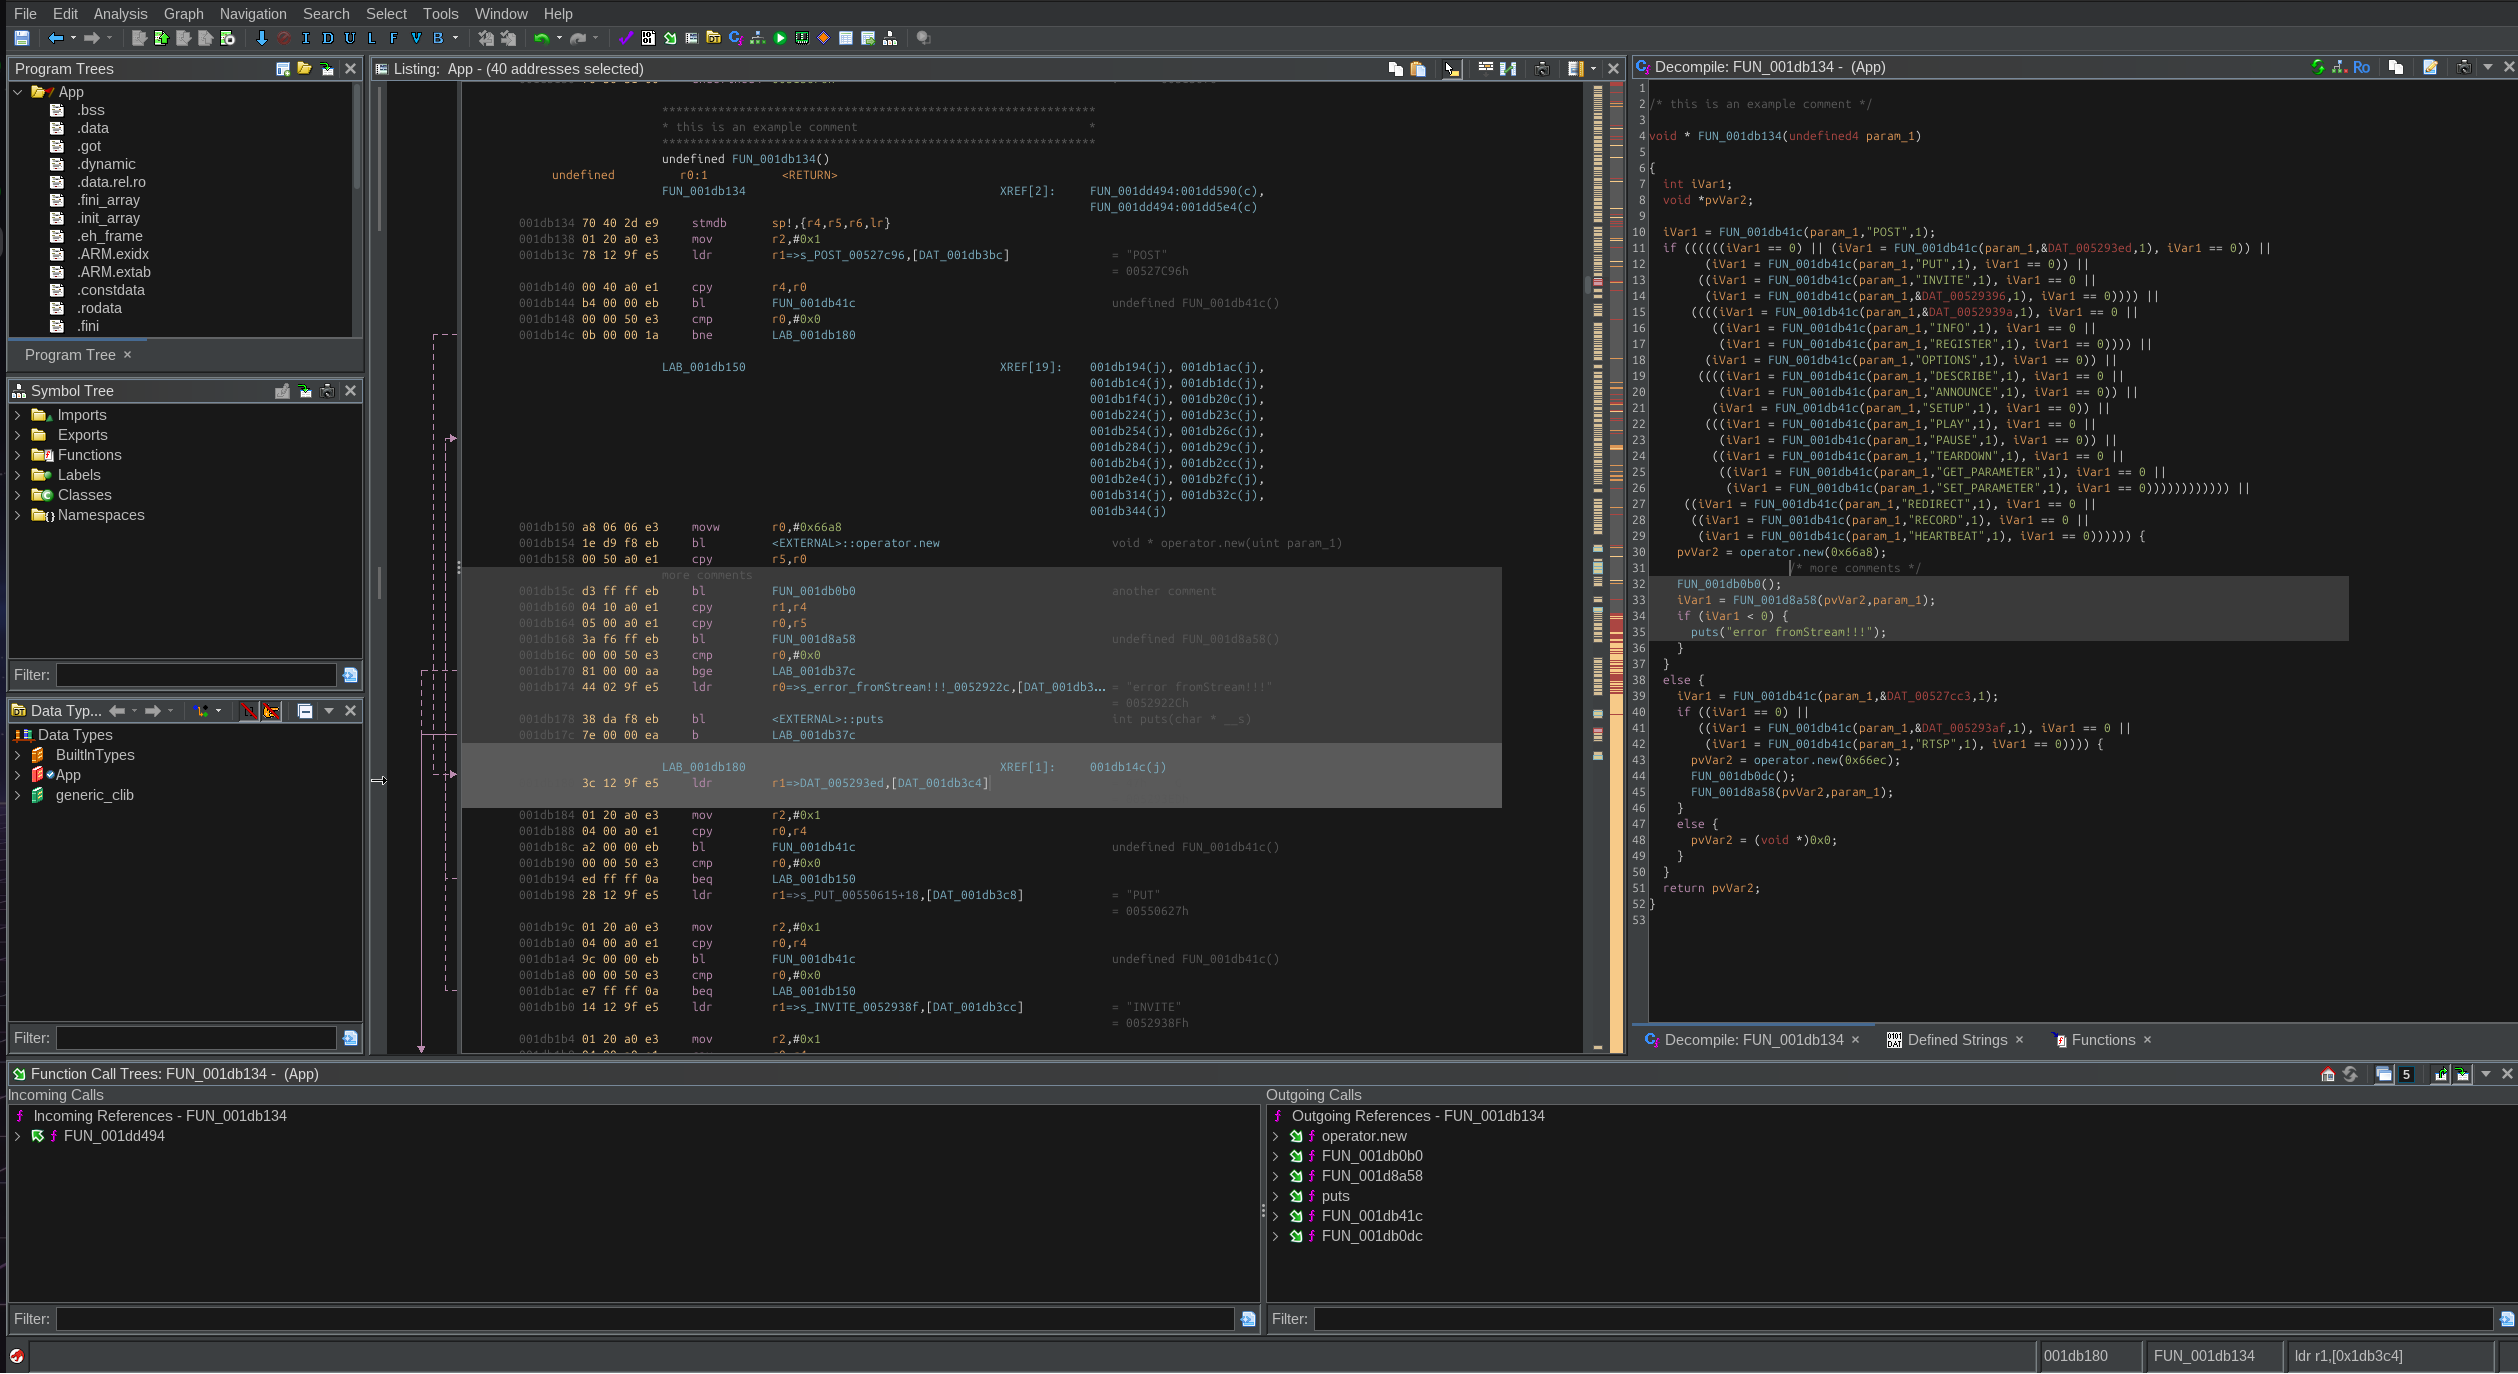Click the Disassemble 'D' toolbar icon
This screenshot has height=1374, width=2518.
pyautogui.click(x=327, y=38)
